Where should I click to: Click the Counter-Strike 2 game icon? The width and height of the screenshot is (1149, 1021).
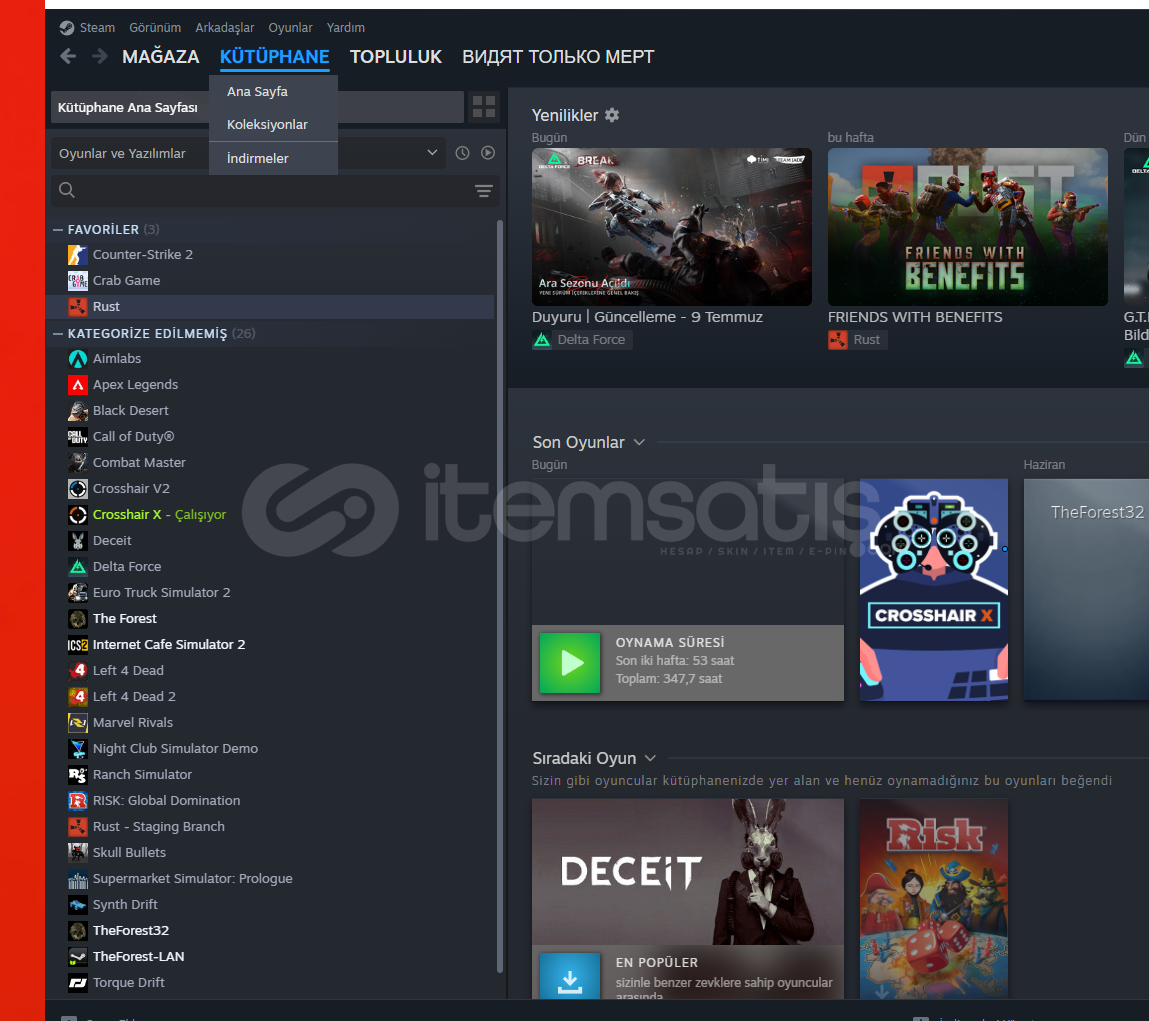click(78, 254)
